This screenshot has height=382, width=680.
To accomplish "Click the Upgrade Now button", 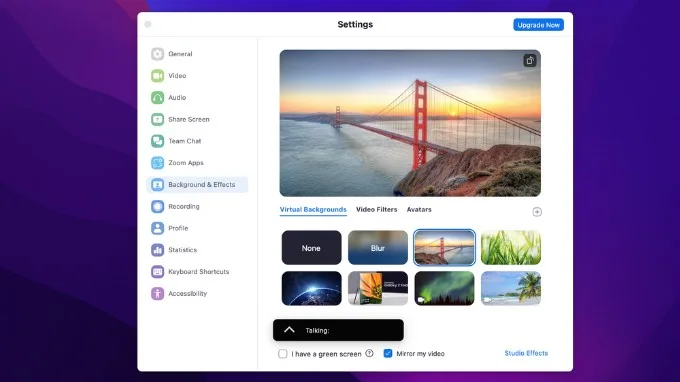I will tap(538, 25).
